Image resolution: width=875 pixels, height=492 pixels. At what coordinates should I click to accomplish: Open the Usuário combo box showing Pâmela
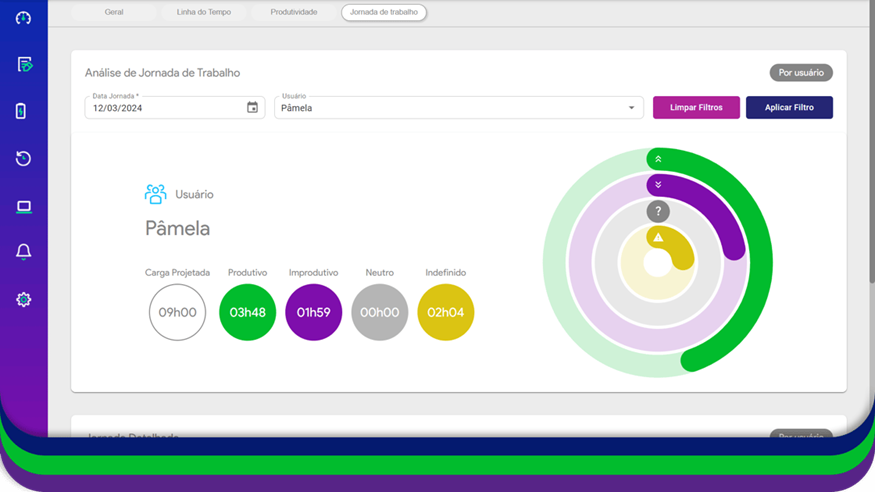(x=450, y=108)
